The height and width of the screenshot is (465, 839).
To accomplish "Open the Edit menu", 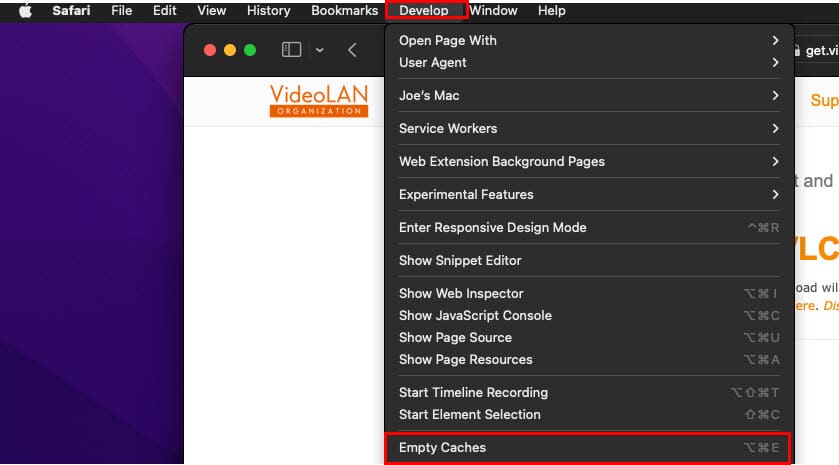I will (164, 11).
